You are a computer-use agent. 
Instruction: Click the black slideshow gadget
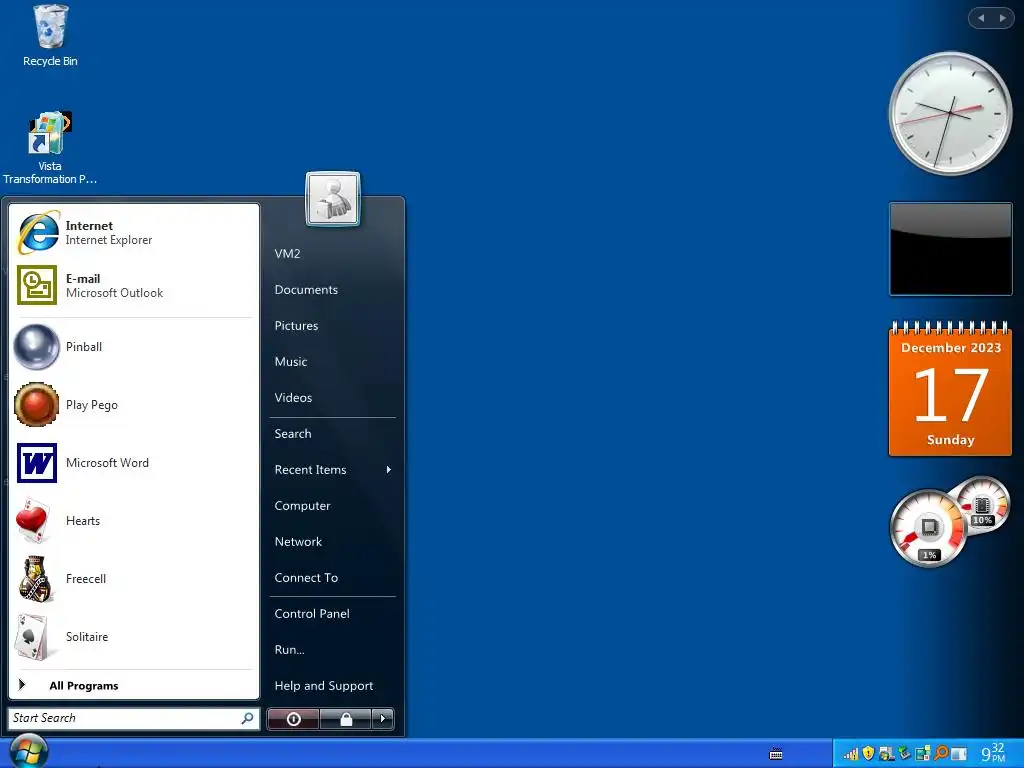tap(950, 249)
